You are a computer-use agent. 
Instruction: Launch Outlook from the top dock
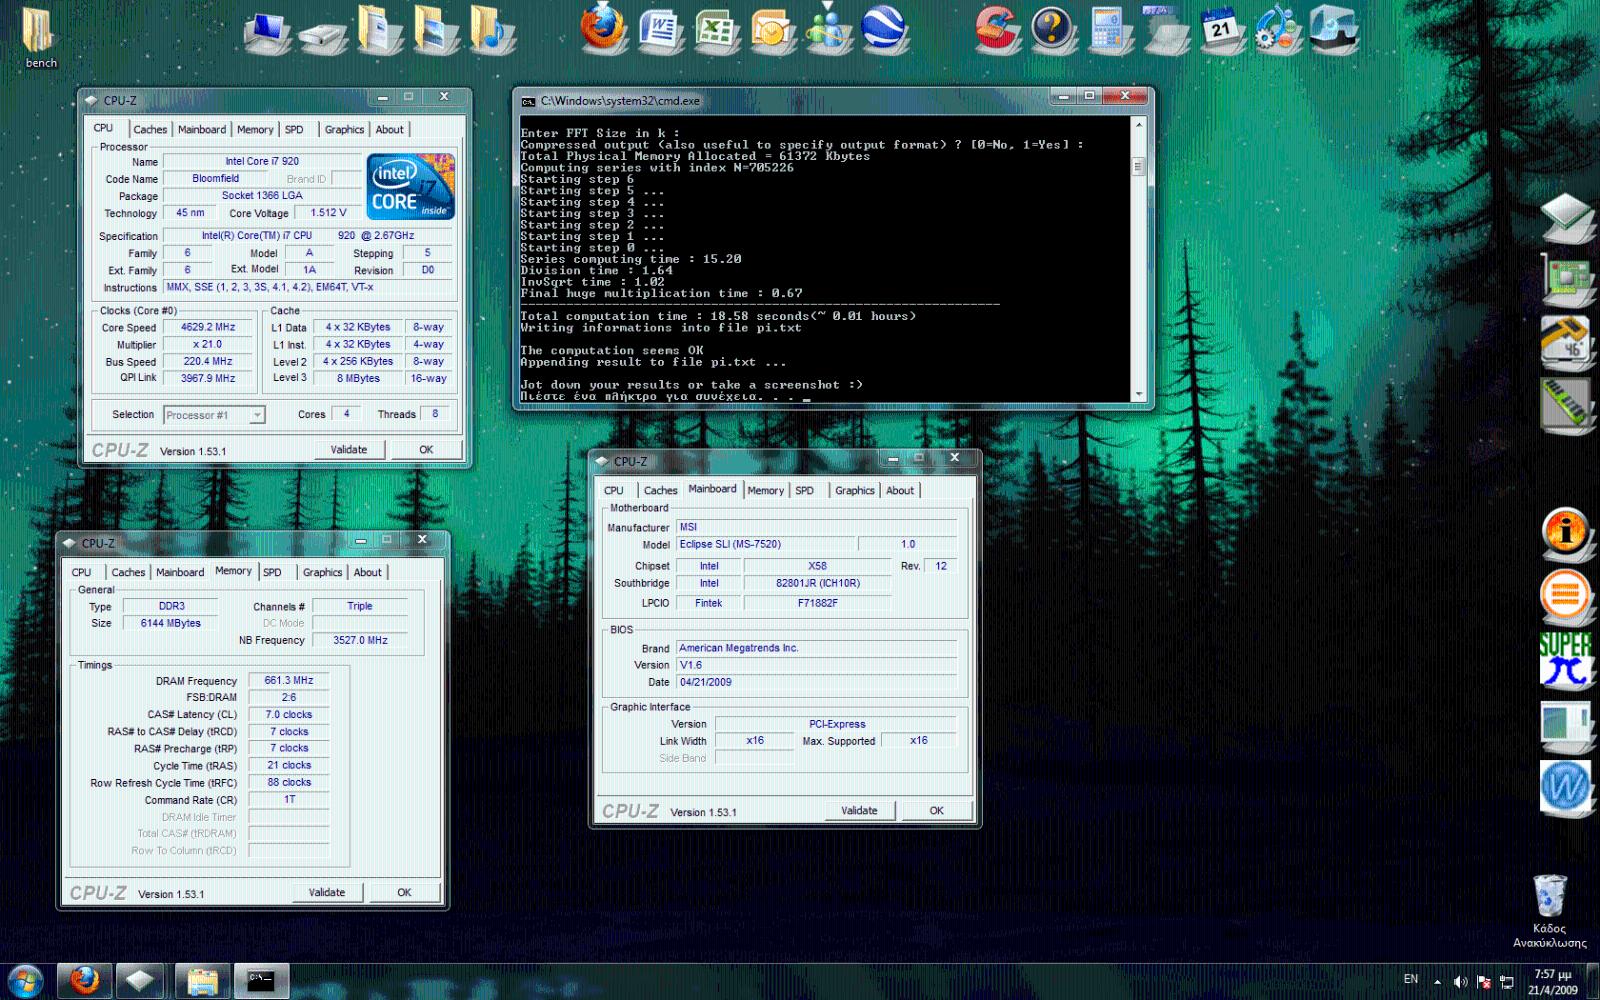point(772,30)
